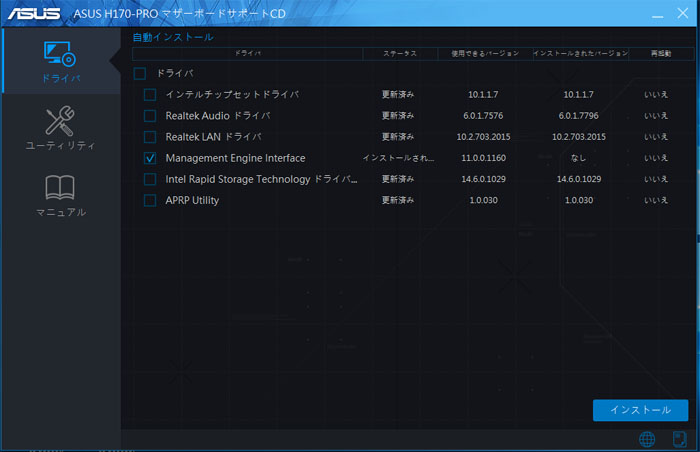
Task: Select the 自動インストール heading
Action: (173, 37)
